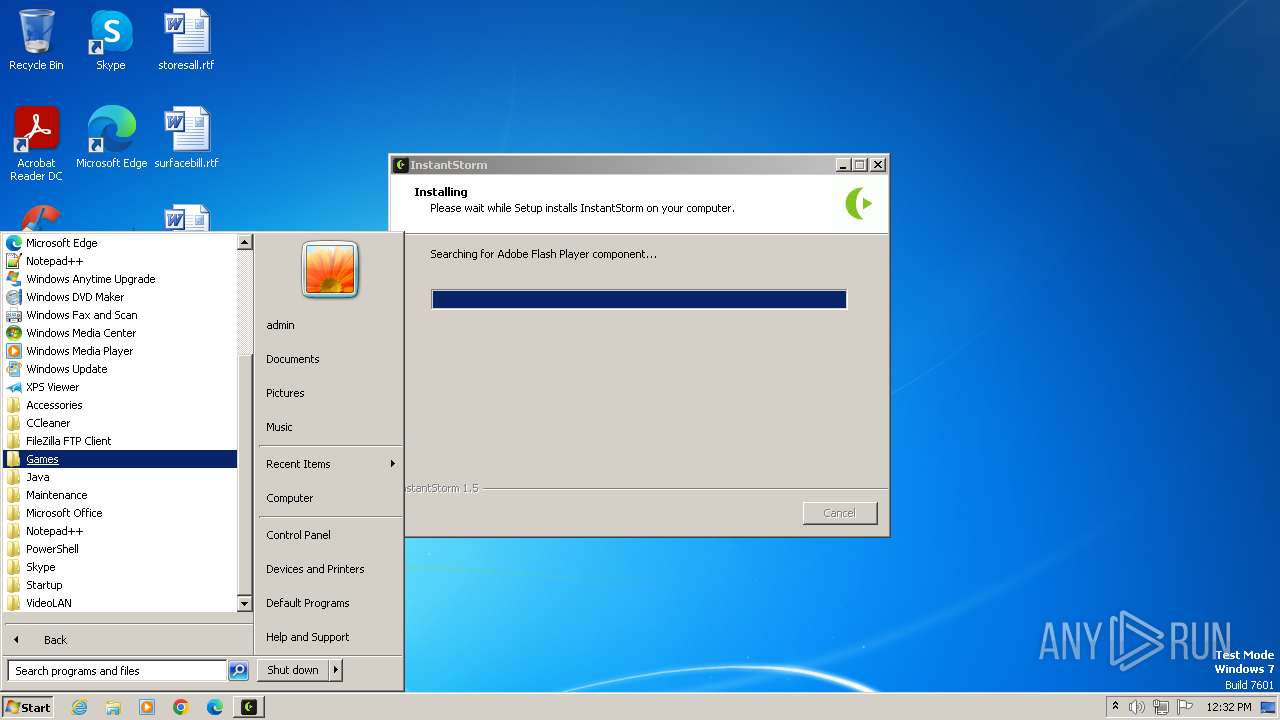Open Internet Explorer from the taskbar
1280x720 pixels.
coord(80,707)
